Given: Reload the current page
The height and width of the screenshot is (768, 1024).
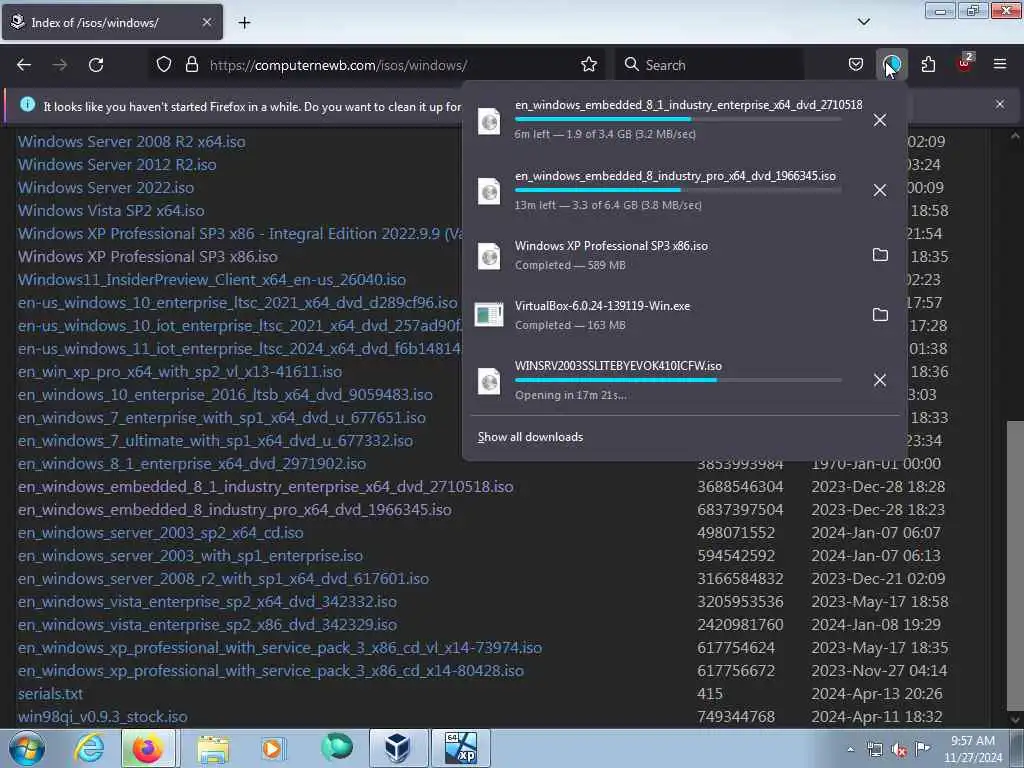Looking at the screenshot, I should (96, 65).
